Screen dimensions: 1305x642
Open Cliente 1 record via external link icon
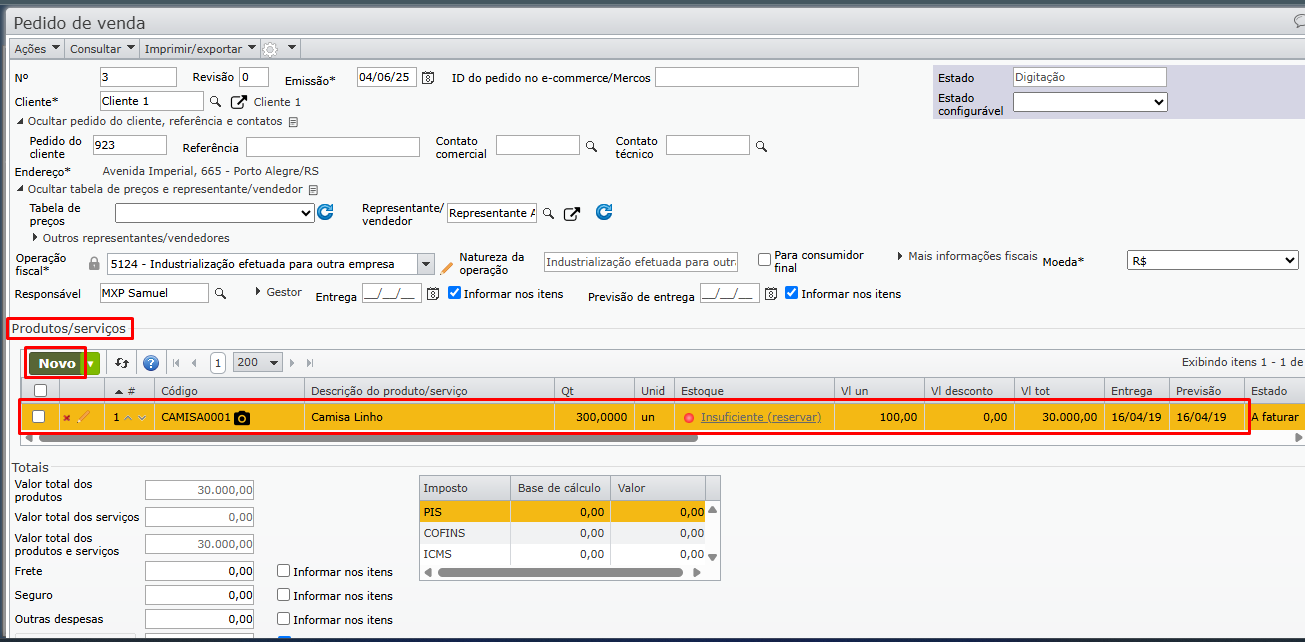tap(239, 102)
